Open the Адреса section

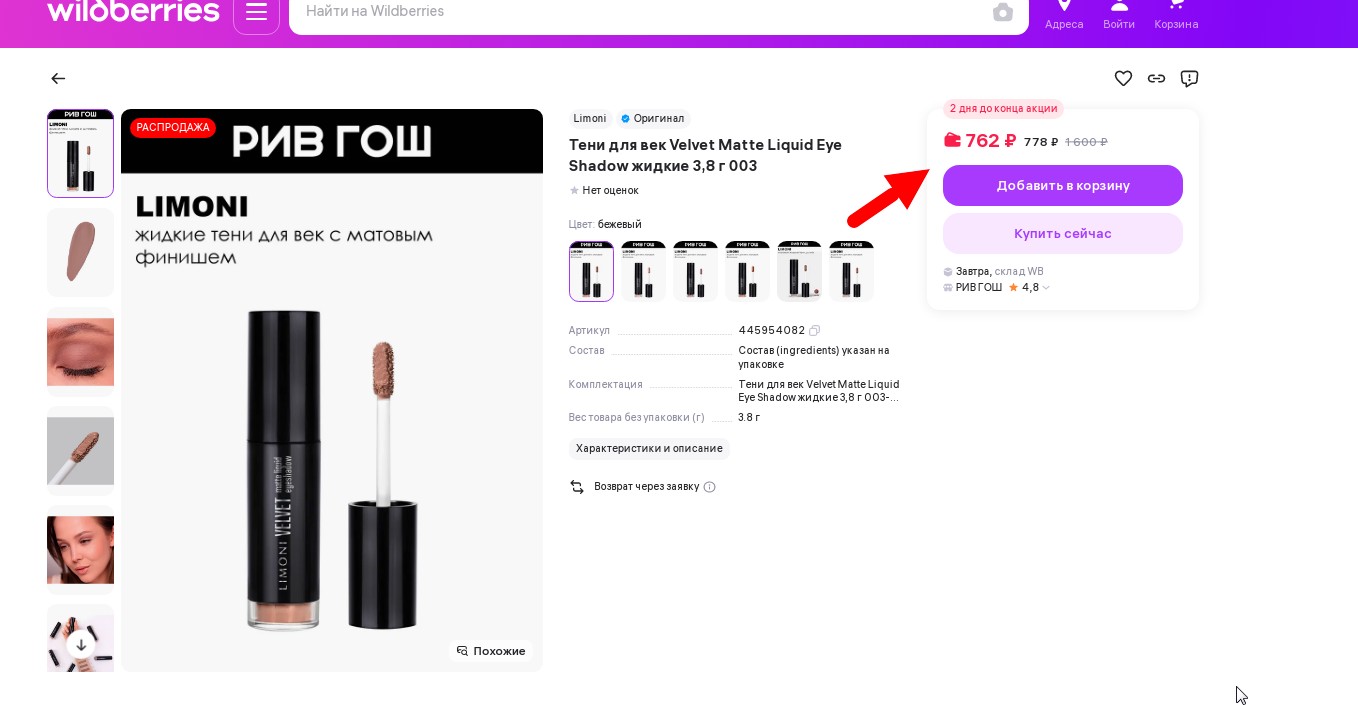coord(1064,15)
